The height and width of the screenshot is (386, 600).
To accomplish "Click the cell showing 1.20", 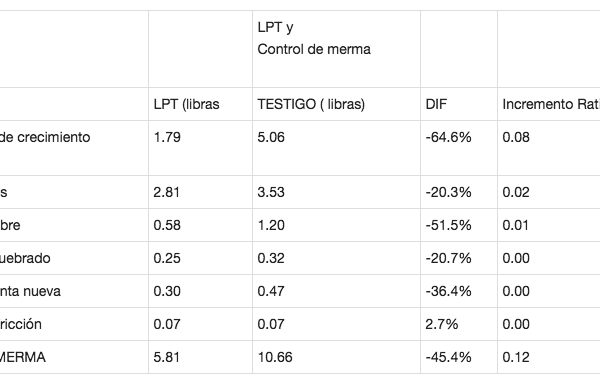I will click(336, 225).
